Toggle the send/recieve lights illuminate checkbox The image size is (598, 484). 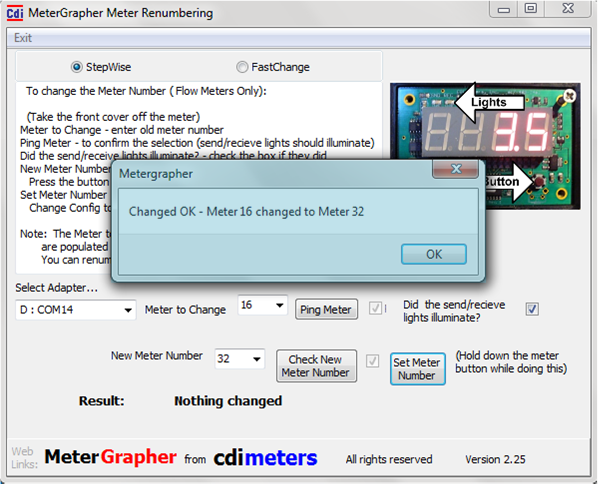pos(532,309)
